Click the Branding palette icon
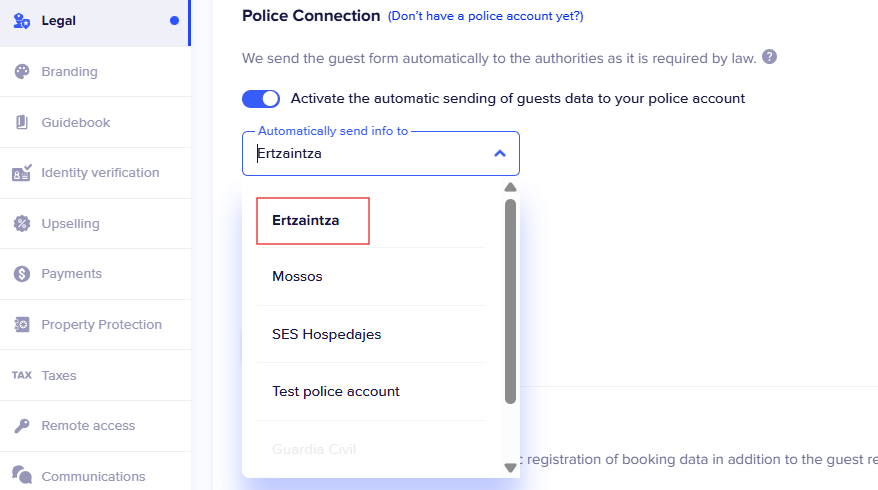The image size is (878, 490). coord(21,71)
